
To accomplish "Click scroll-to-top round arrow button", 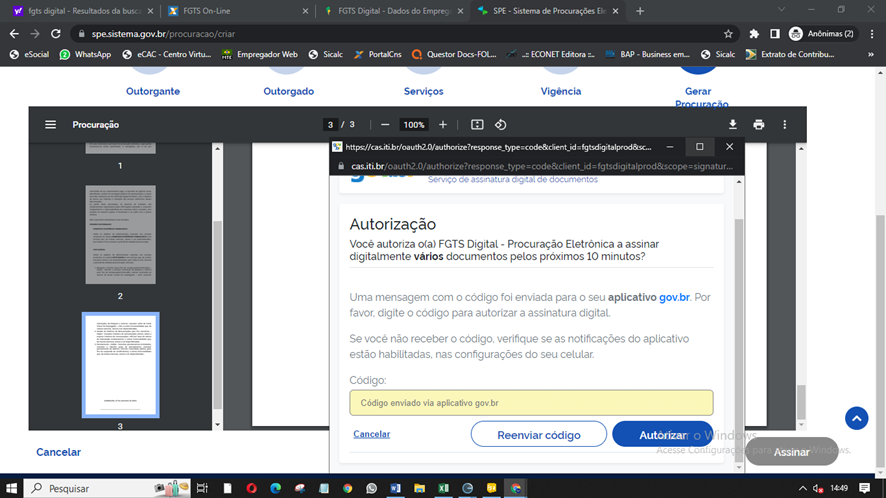I will [x=856, y=418].
